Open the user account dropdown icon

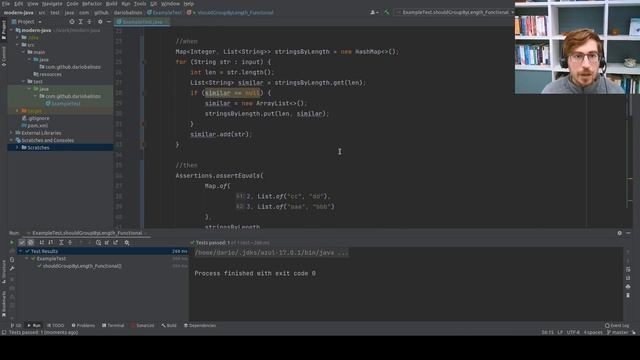(374, 13)
